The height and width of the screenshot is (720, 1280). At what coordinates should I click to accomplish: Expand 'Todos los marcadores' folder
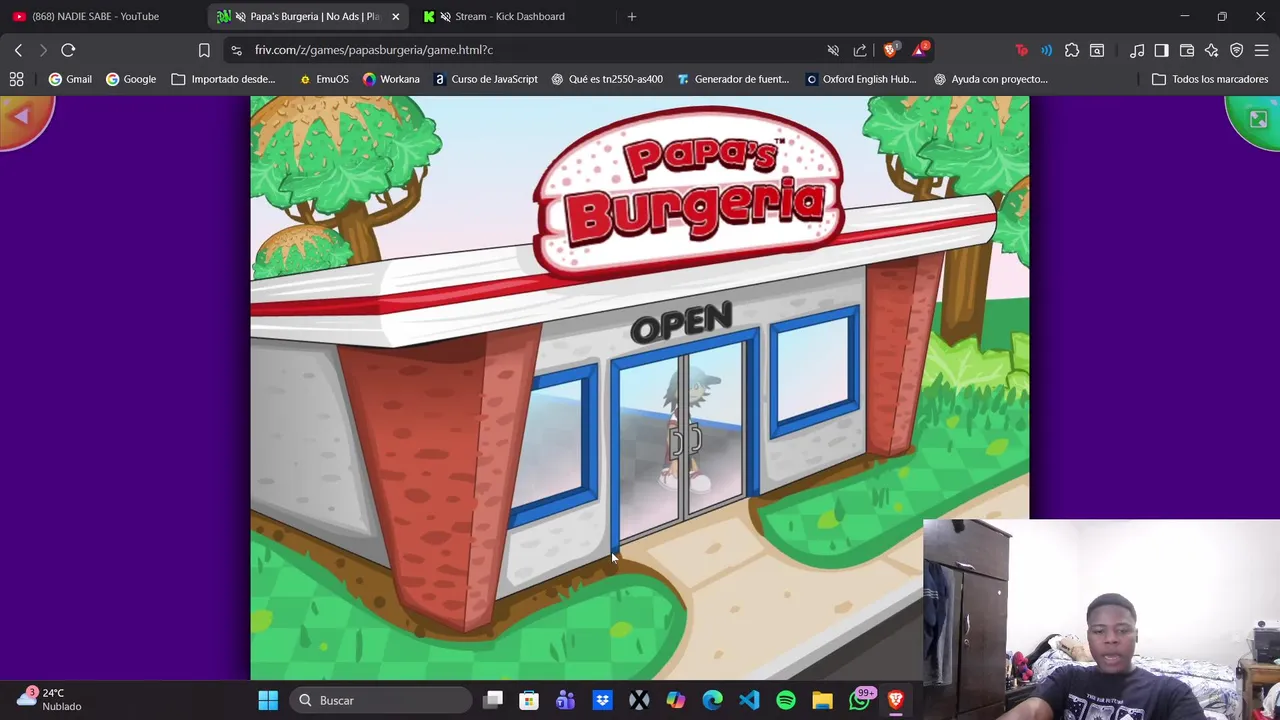1210,79
